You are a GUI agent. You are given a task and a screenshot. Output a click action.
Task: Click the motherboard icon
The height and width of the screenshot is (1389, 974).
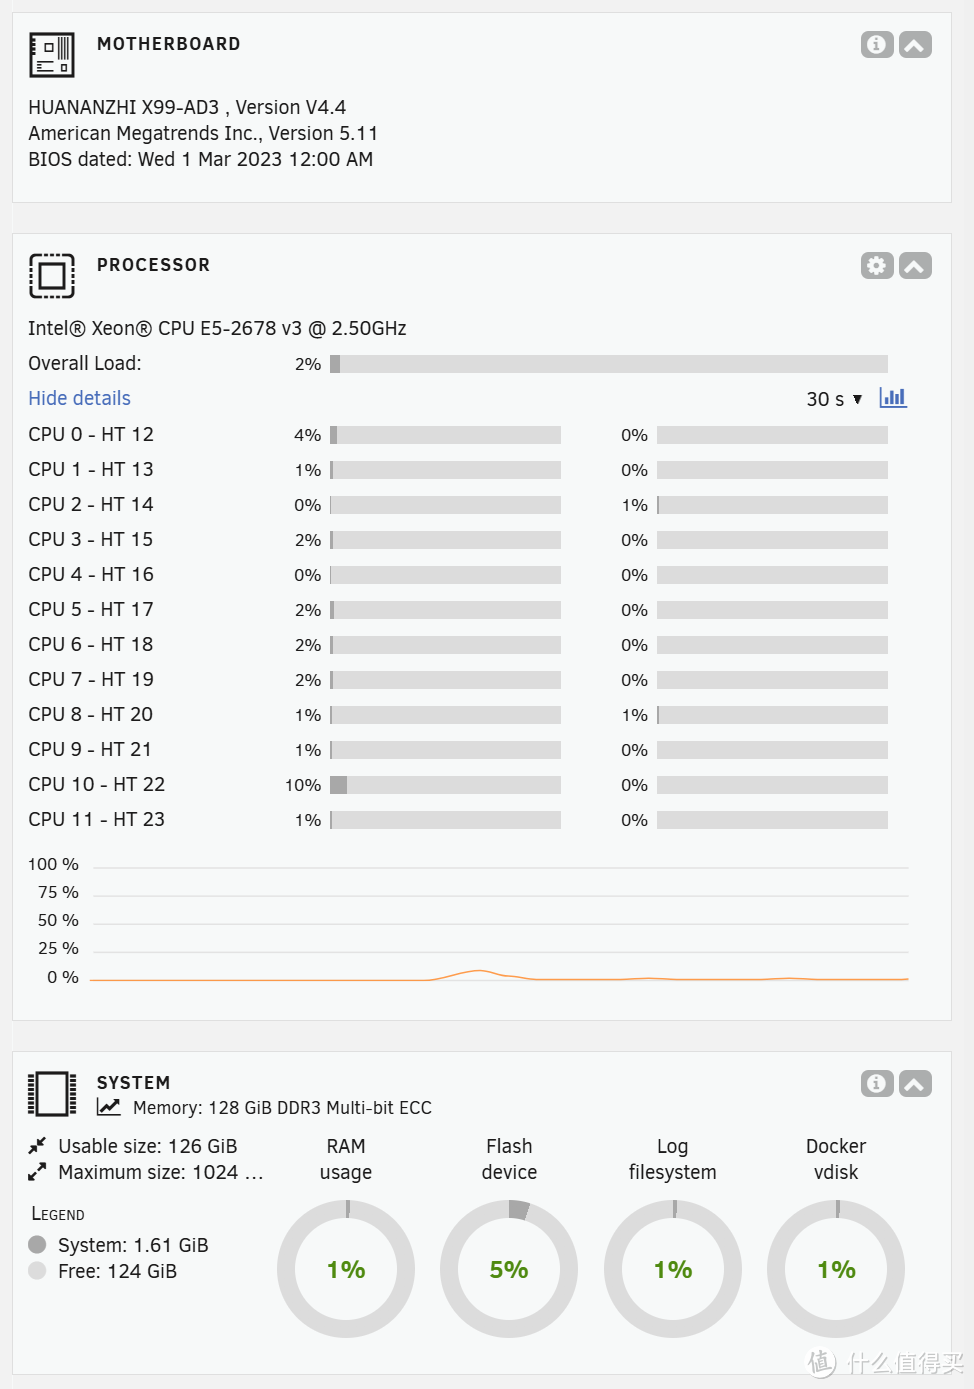pyautogui.click(x=52, y=55)
